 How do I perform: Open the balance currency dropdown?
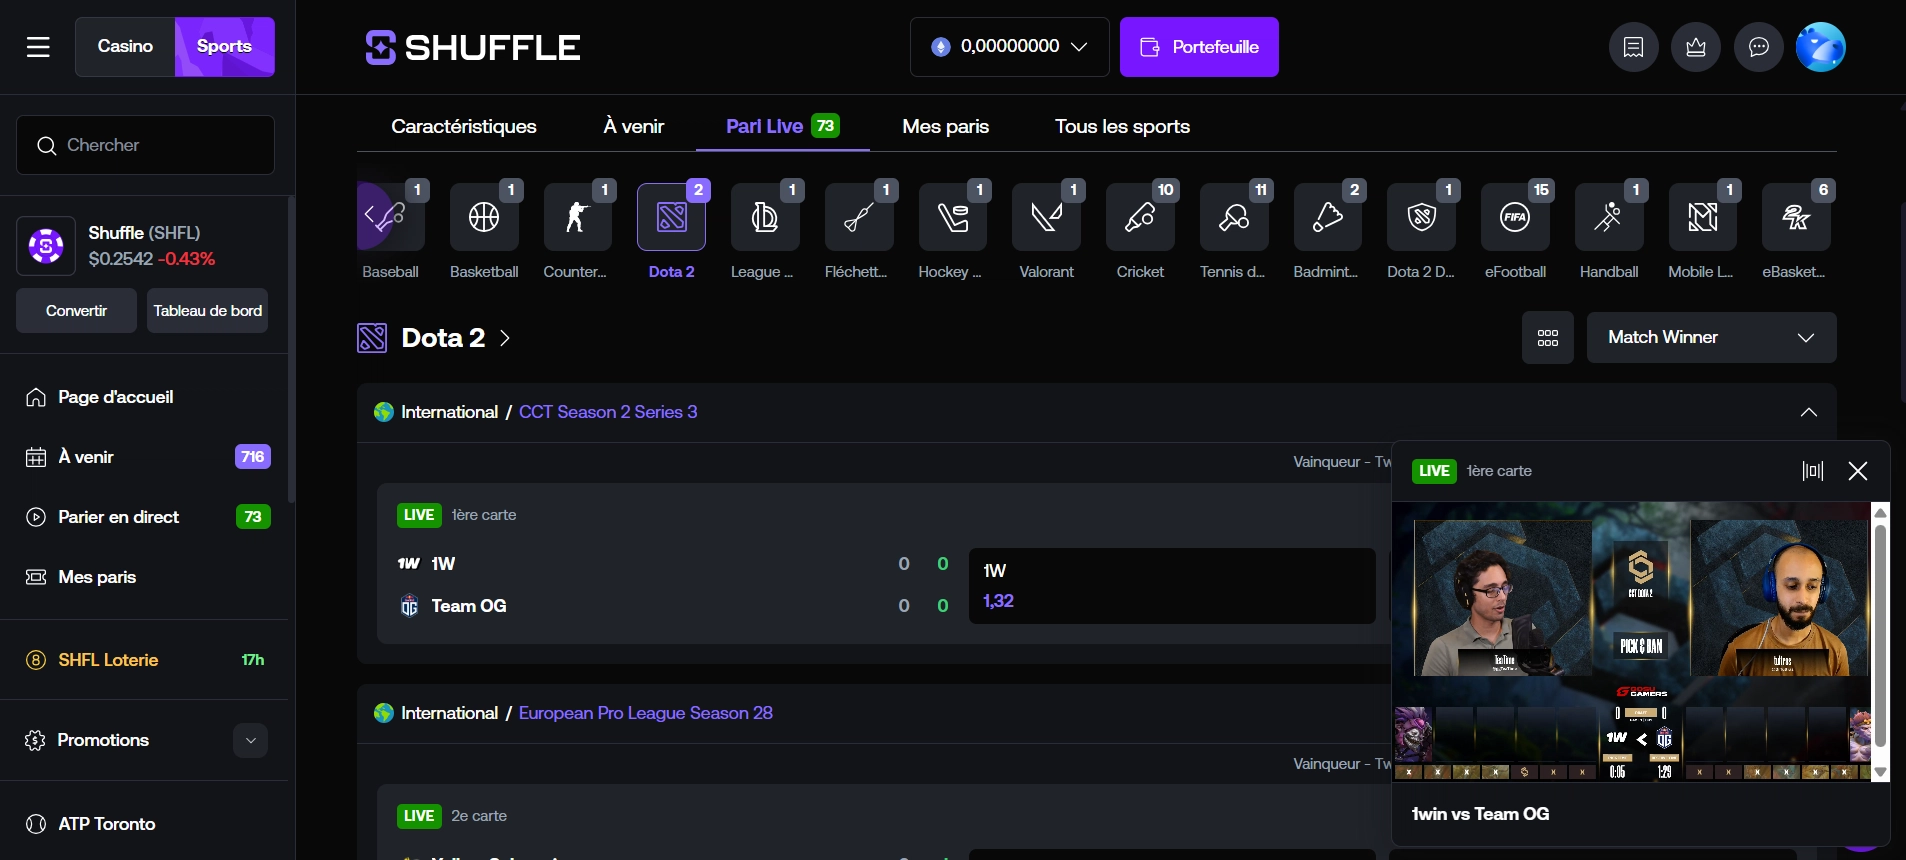pyautogui.click(x=1010, y=47)
